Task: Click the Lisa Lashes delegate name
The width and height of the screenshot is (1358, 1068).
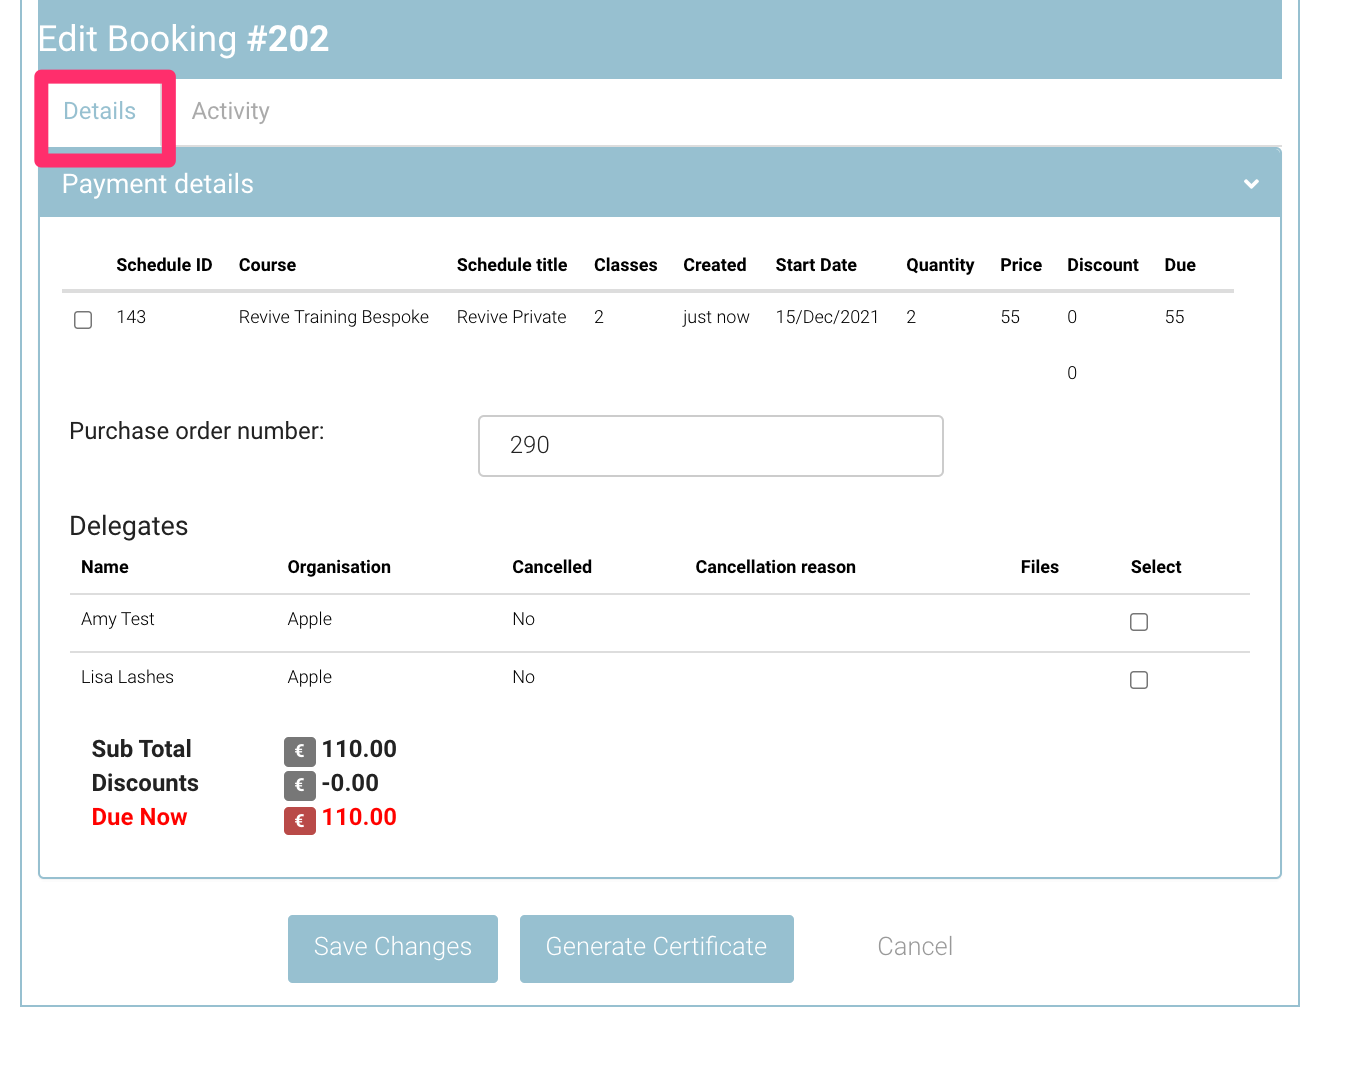Action: (127, 677)
